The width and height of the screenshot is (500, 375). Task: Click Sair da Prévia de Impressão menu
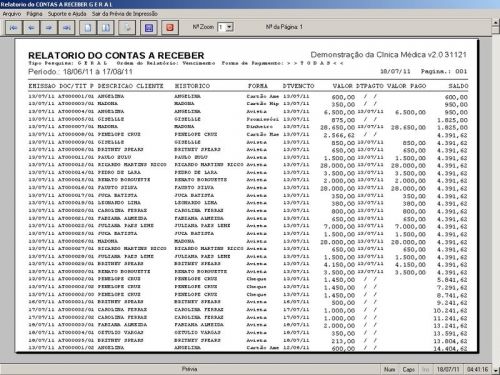coord(125,14)
